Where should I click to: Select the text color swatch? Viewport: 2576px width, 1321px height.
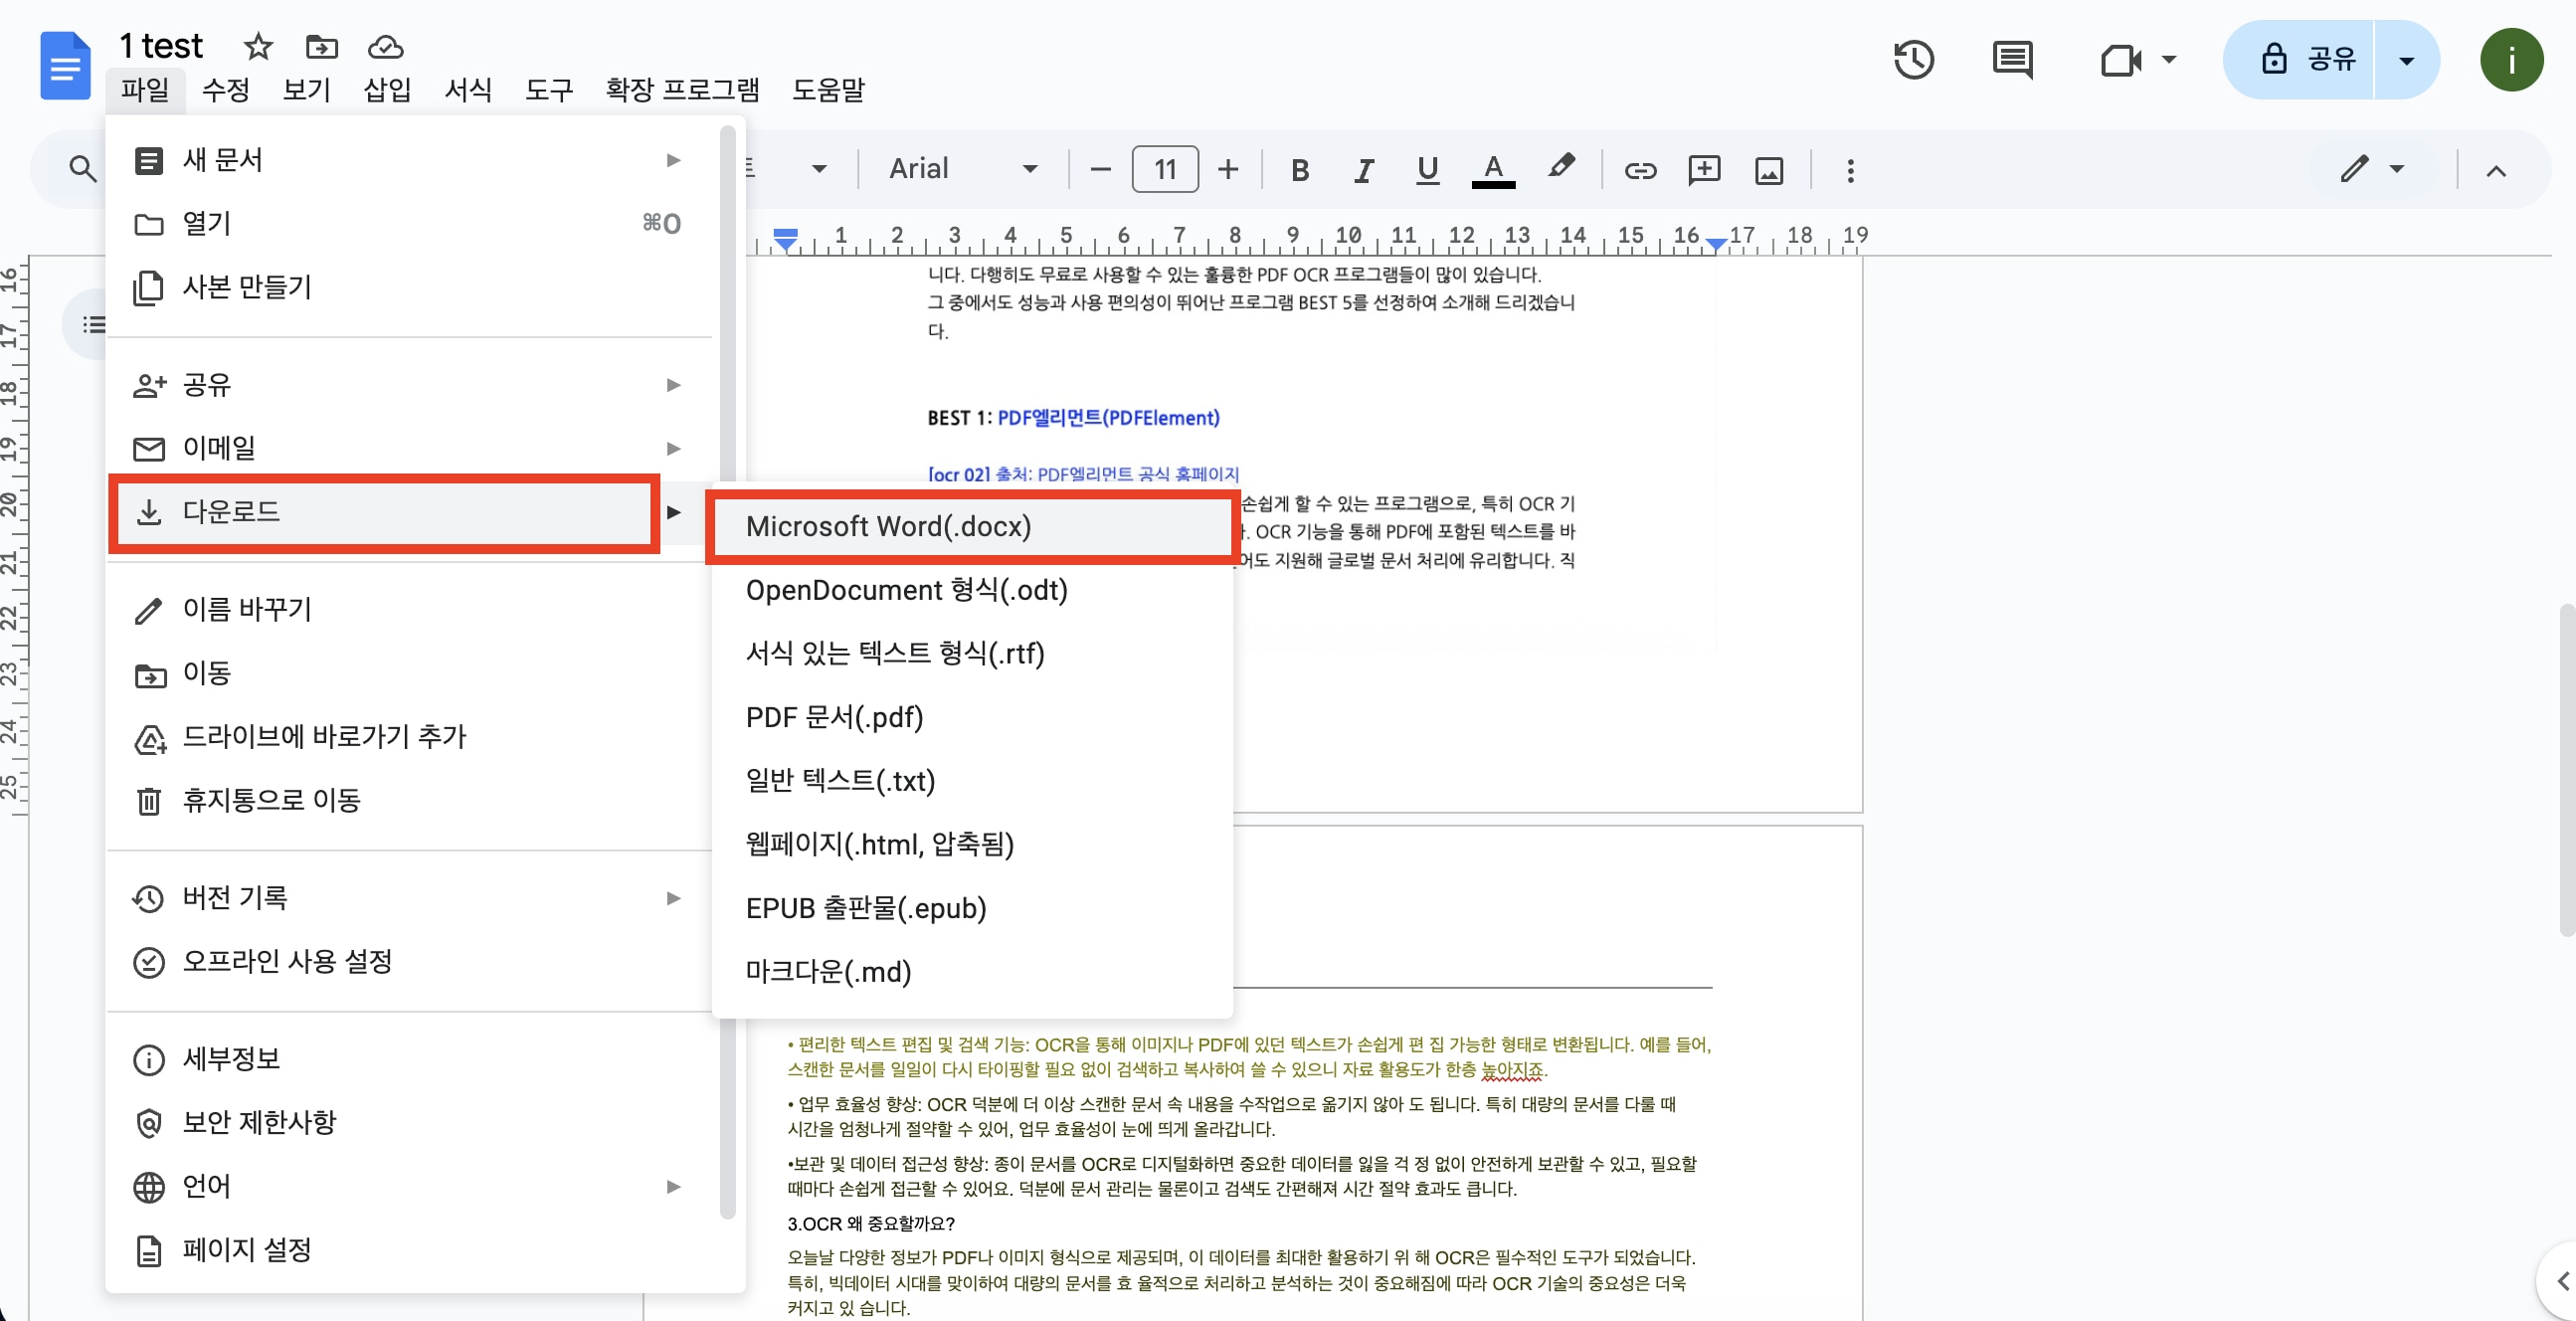[1493, 169]
